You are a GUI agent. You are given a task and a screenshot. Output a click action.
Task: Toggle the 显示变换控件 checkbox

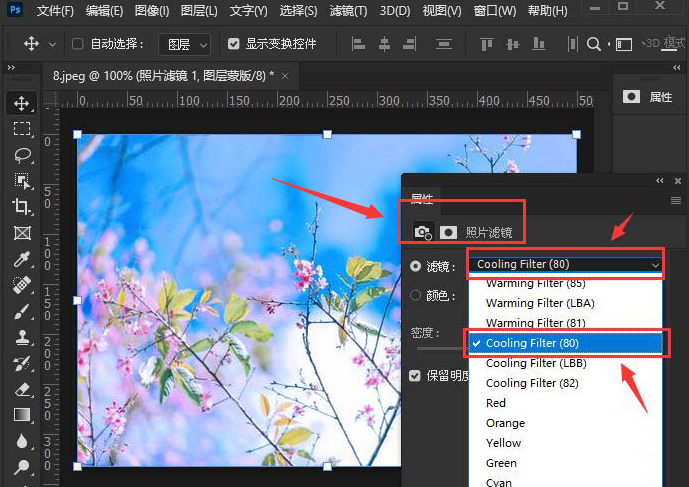click(234, 44)
